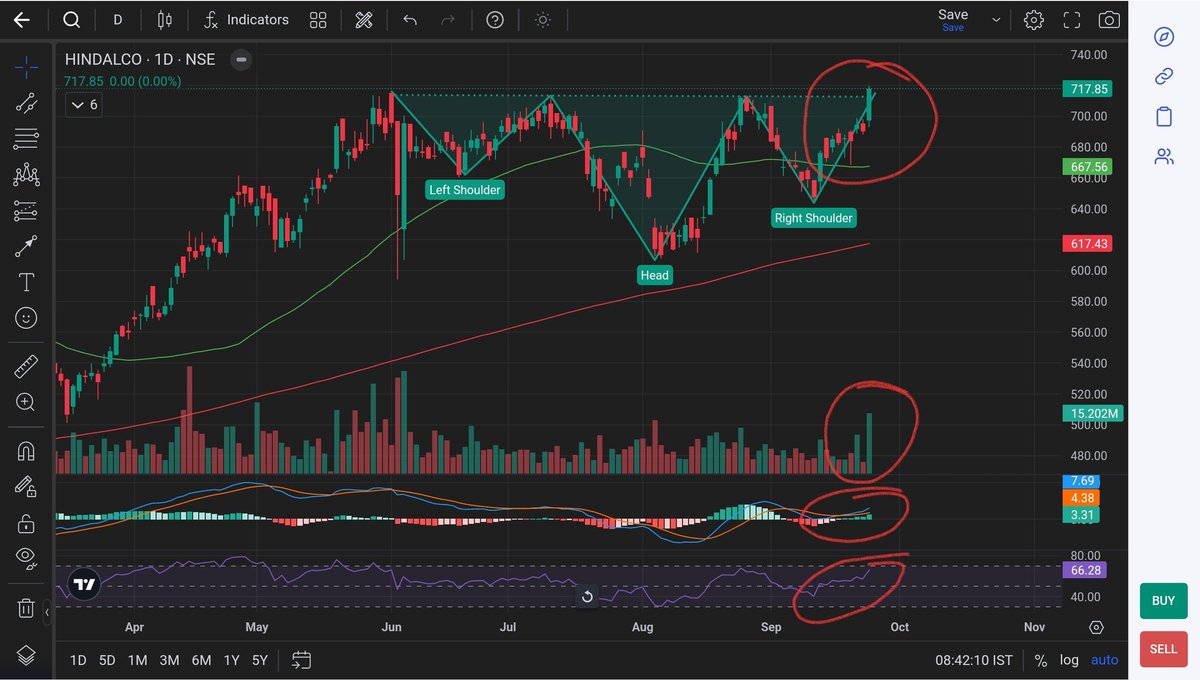This screenshot has width=1200, height=680.
Task: Pick the chart patterns tool
Action: (26, 175)
